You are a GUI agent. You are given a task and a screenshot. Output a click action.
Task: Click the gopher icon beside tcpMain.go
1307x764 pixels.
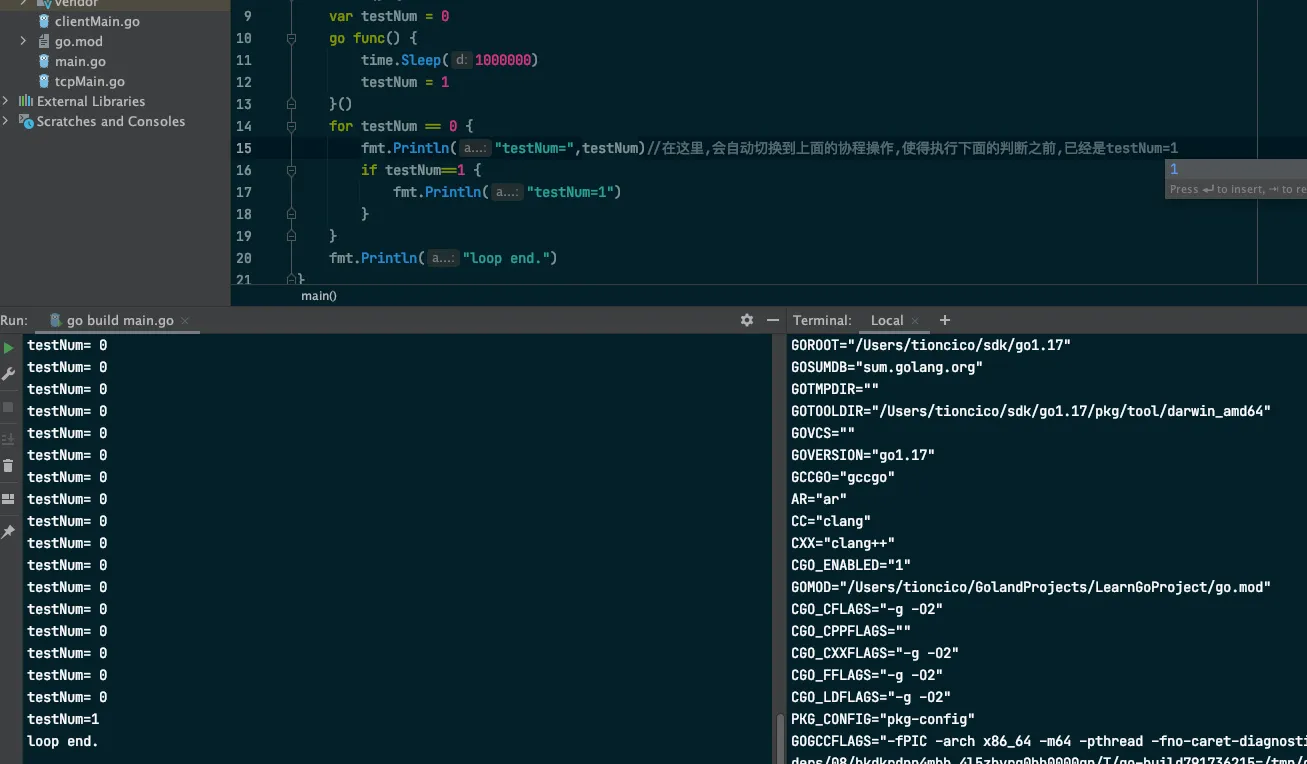coord(44,81)
